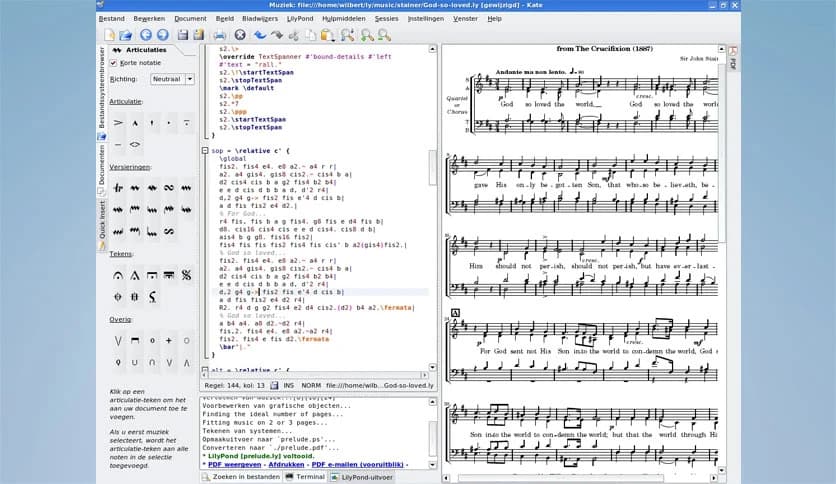This screenshot has width=836, height=484.
Task: Click the 'Afdrukken' link in output log
Action: coord(286,464)
